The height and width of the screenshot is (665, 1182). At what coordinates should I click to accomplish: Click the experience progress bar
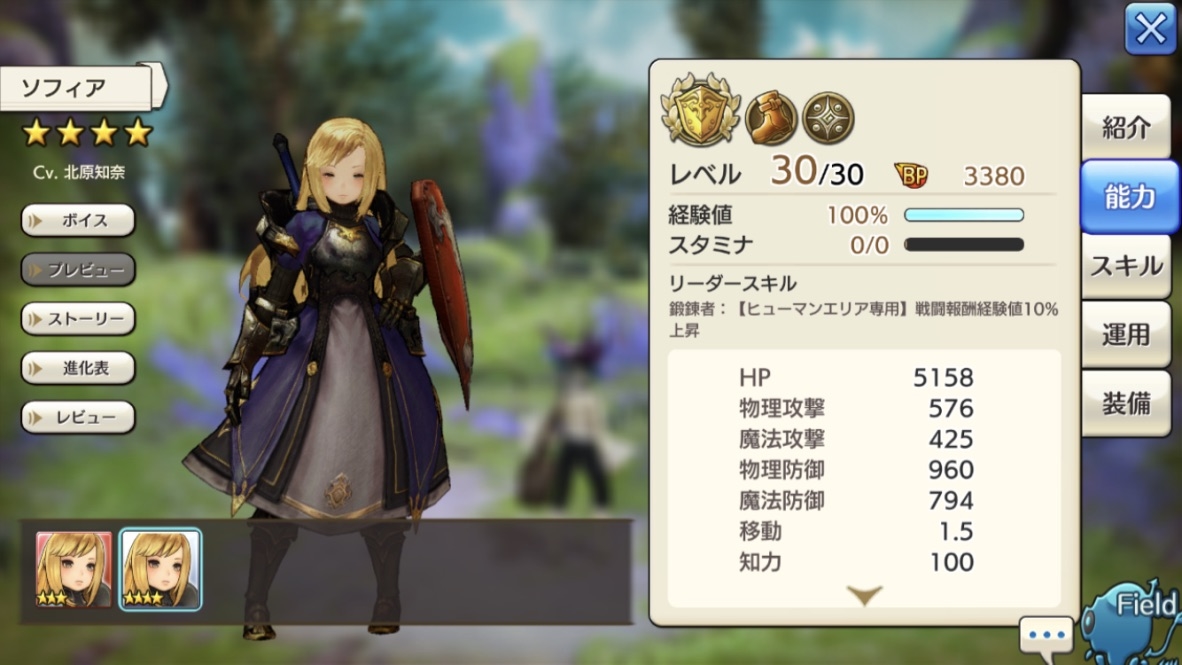click(x=963, y=215)
